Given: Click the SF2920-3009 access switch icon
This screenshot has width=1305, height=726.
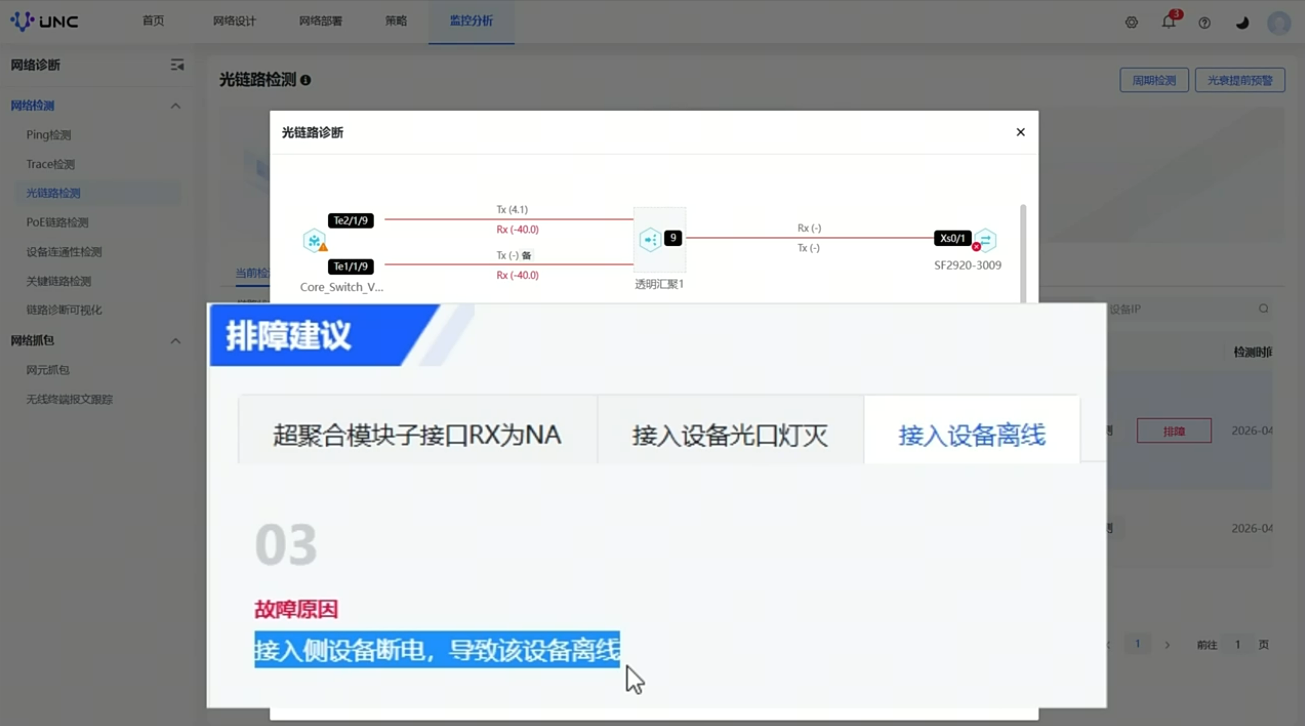Looking at the screenshot, I should [x=985, y=239].
